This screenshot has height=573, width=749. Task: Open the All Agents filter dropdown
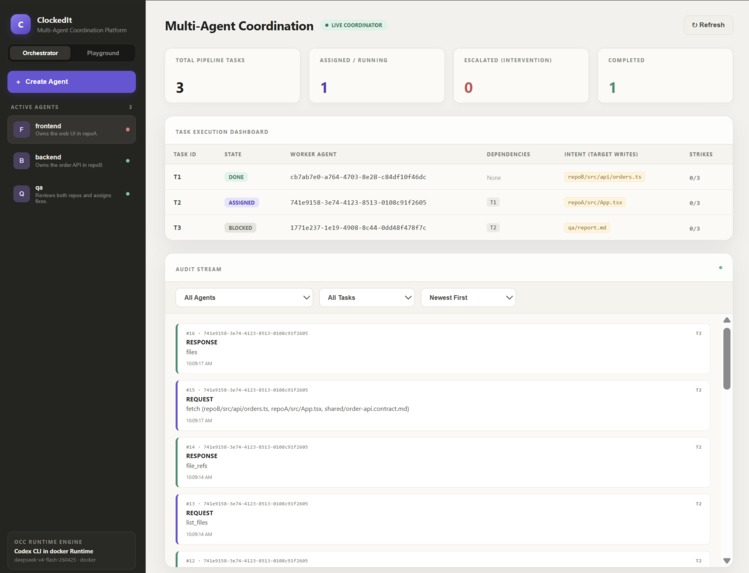244,297
